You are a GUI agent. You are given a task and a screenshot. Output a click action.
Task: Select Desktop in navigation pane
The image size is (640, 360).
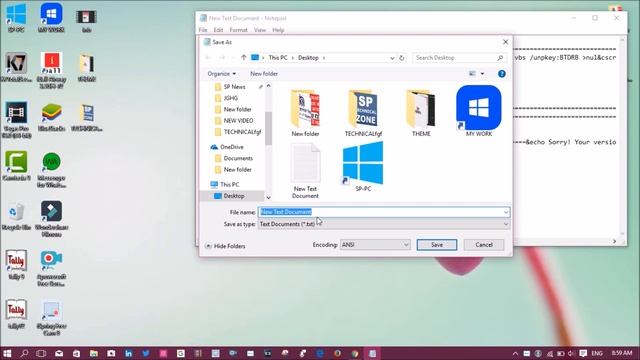[x=233, y=196]
